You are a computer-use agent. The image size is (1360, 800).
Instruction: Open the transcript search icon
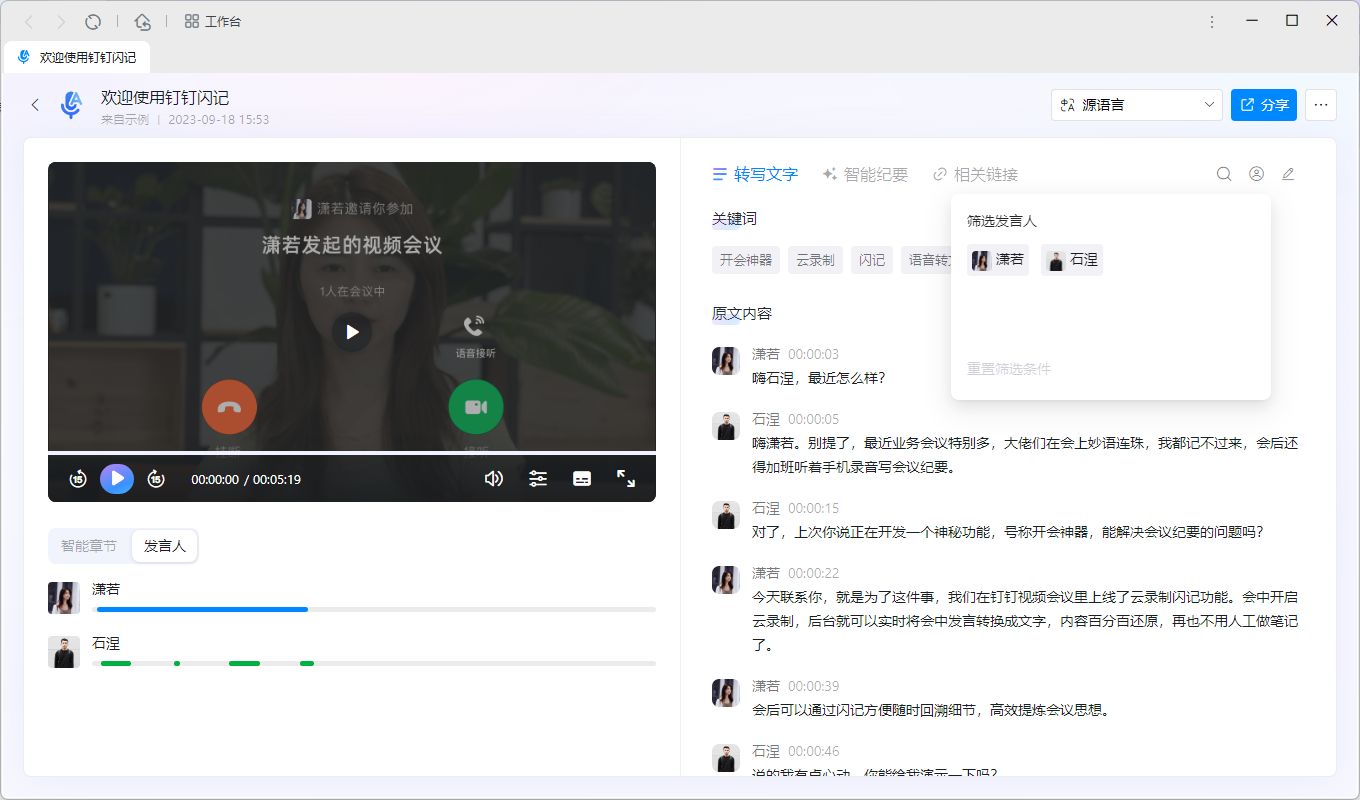[1224, 173]
